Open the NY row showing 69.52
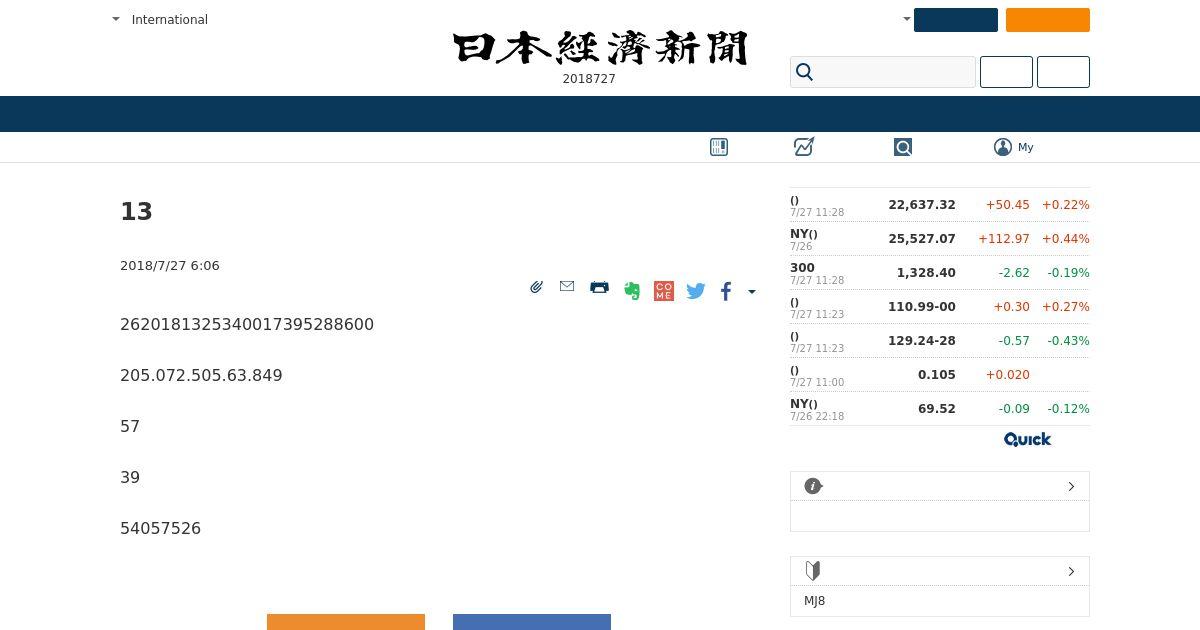Screen dimensions: 1200x630 pyautogui.click(x=940, y=409)
